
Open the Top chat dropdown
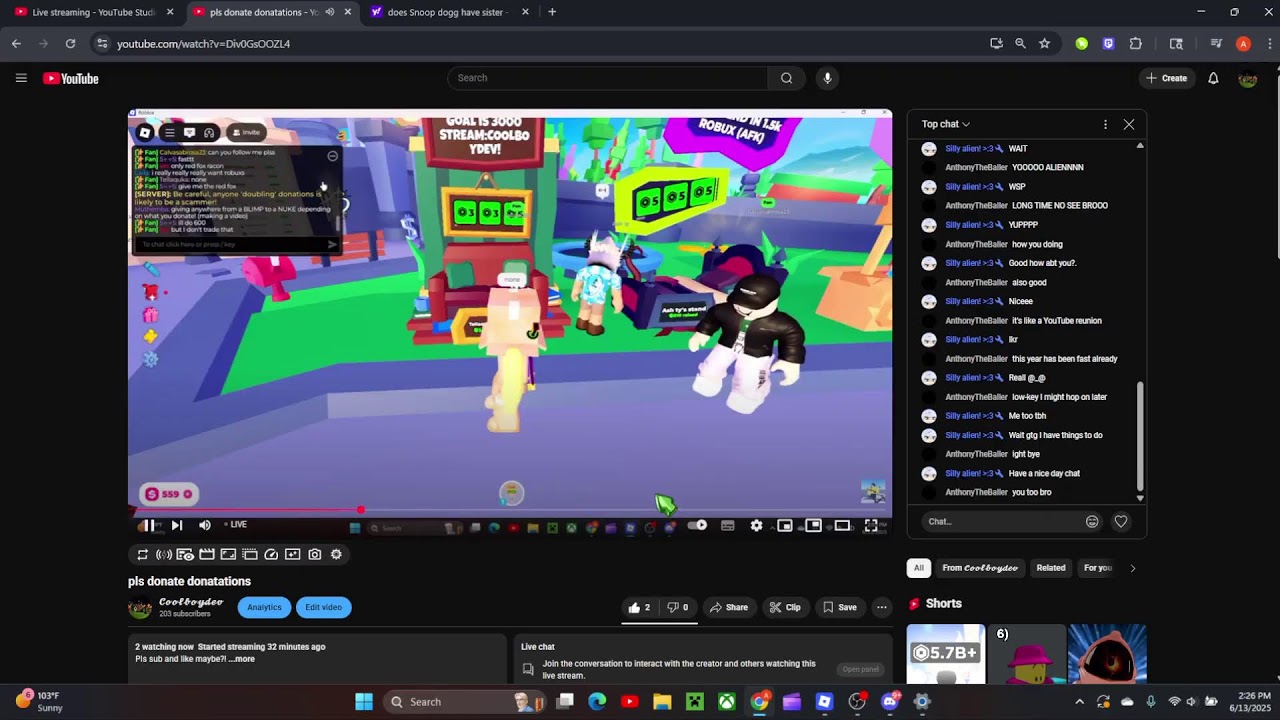946,124
